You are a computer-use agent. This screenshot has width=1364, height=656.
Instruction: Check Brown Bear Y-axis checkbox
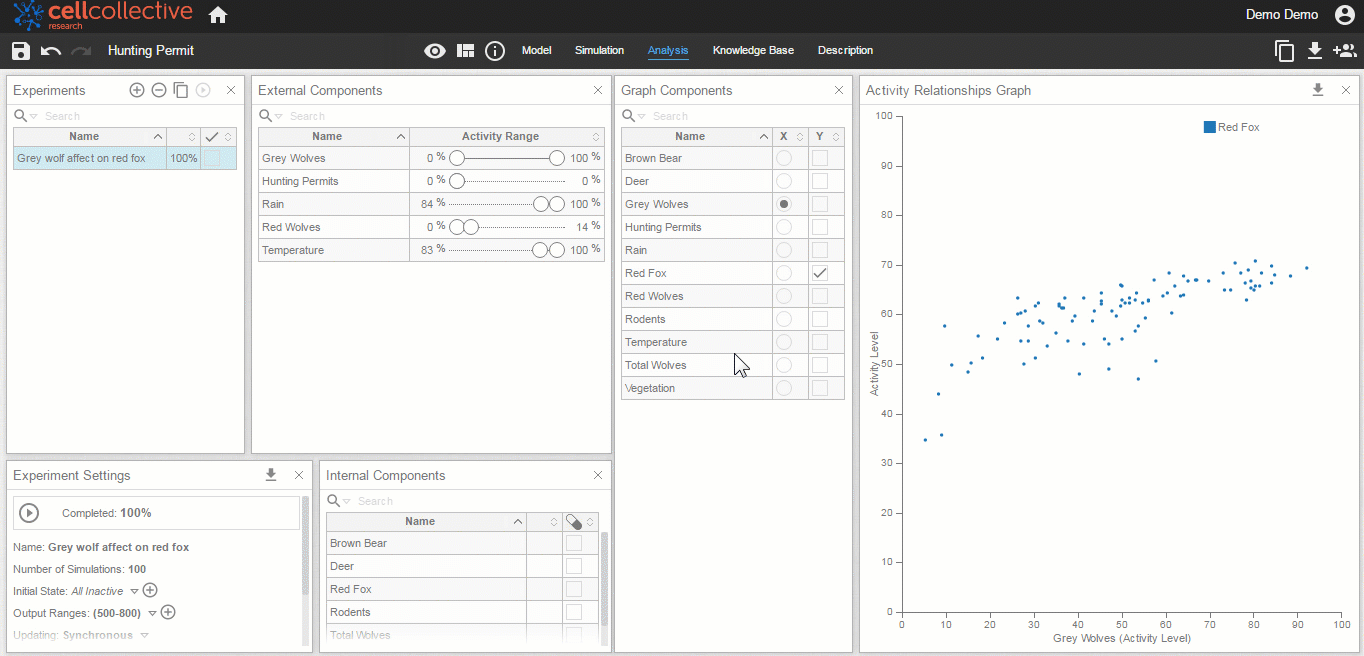click(x=820, y=158)
